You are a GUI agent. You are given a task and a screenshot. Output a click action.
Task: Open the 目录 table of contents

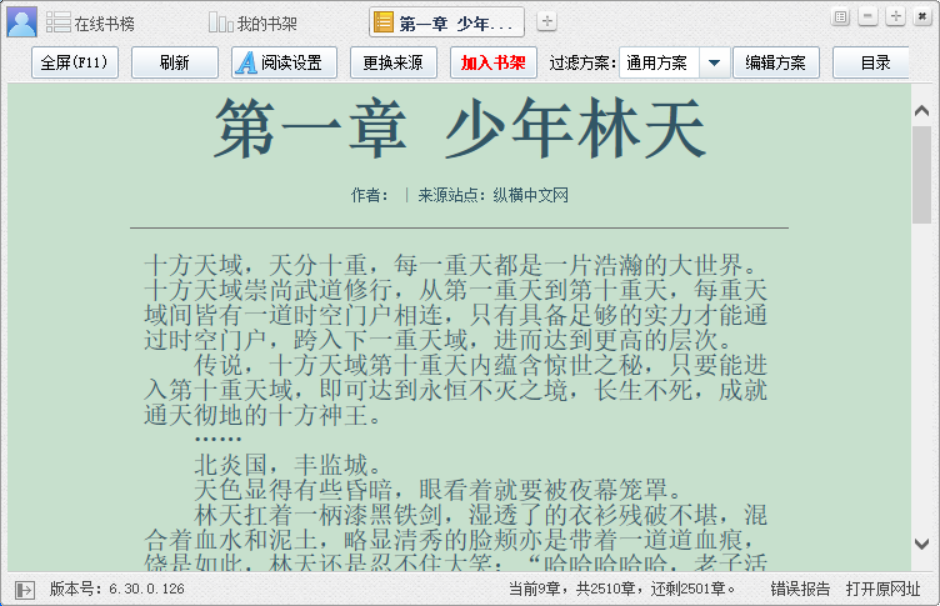click(x=872, y=62)
